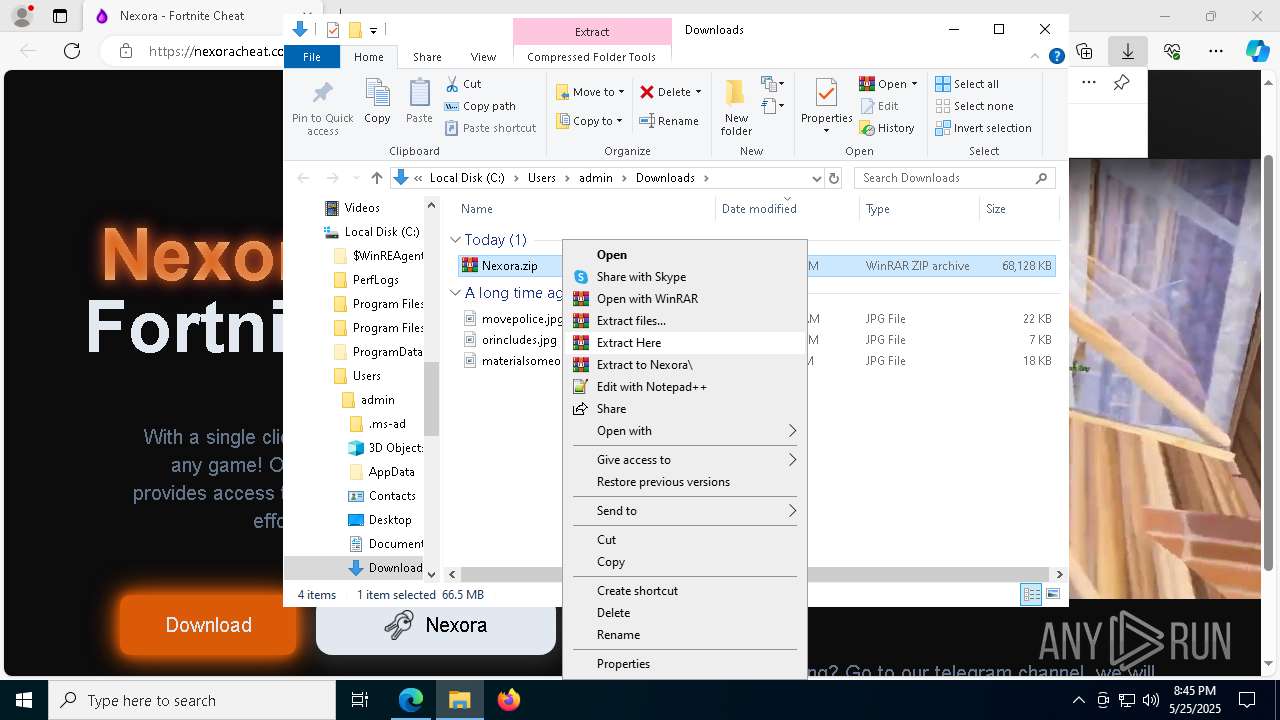Switch to large icons view button
The image size is (1280, 720).
pyautogui.click(x=1052, y=595)
